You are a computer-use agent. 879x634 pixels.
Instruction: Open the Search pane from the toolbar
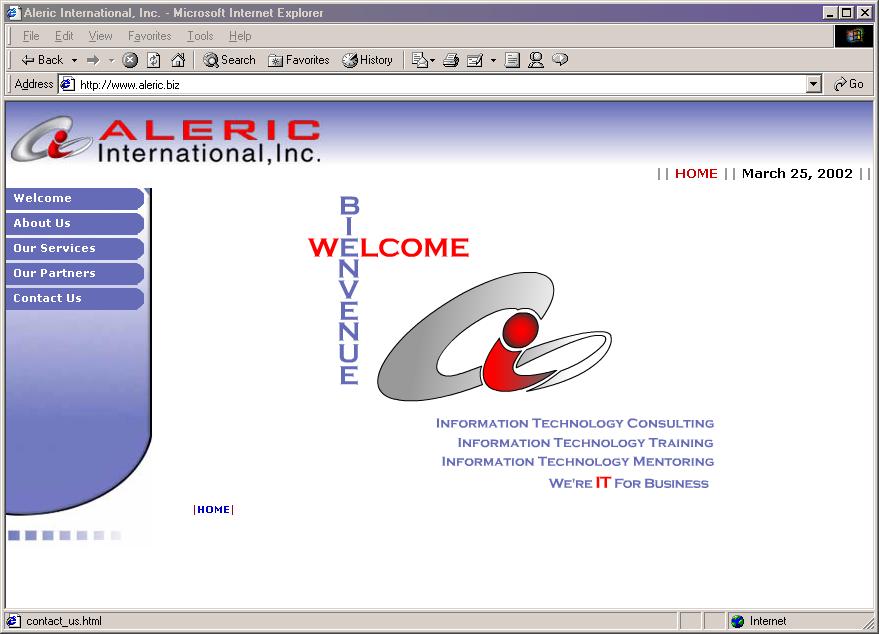click(x=229, y=60)
